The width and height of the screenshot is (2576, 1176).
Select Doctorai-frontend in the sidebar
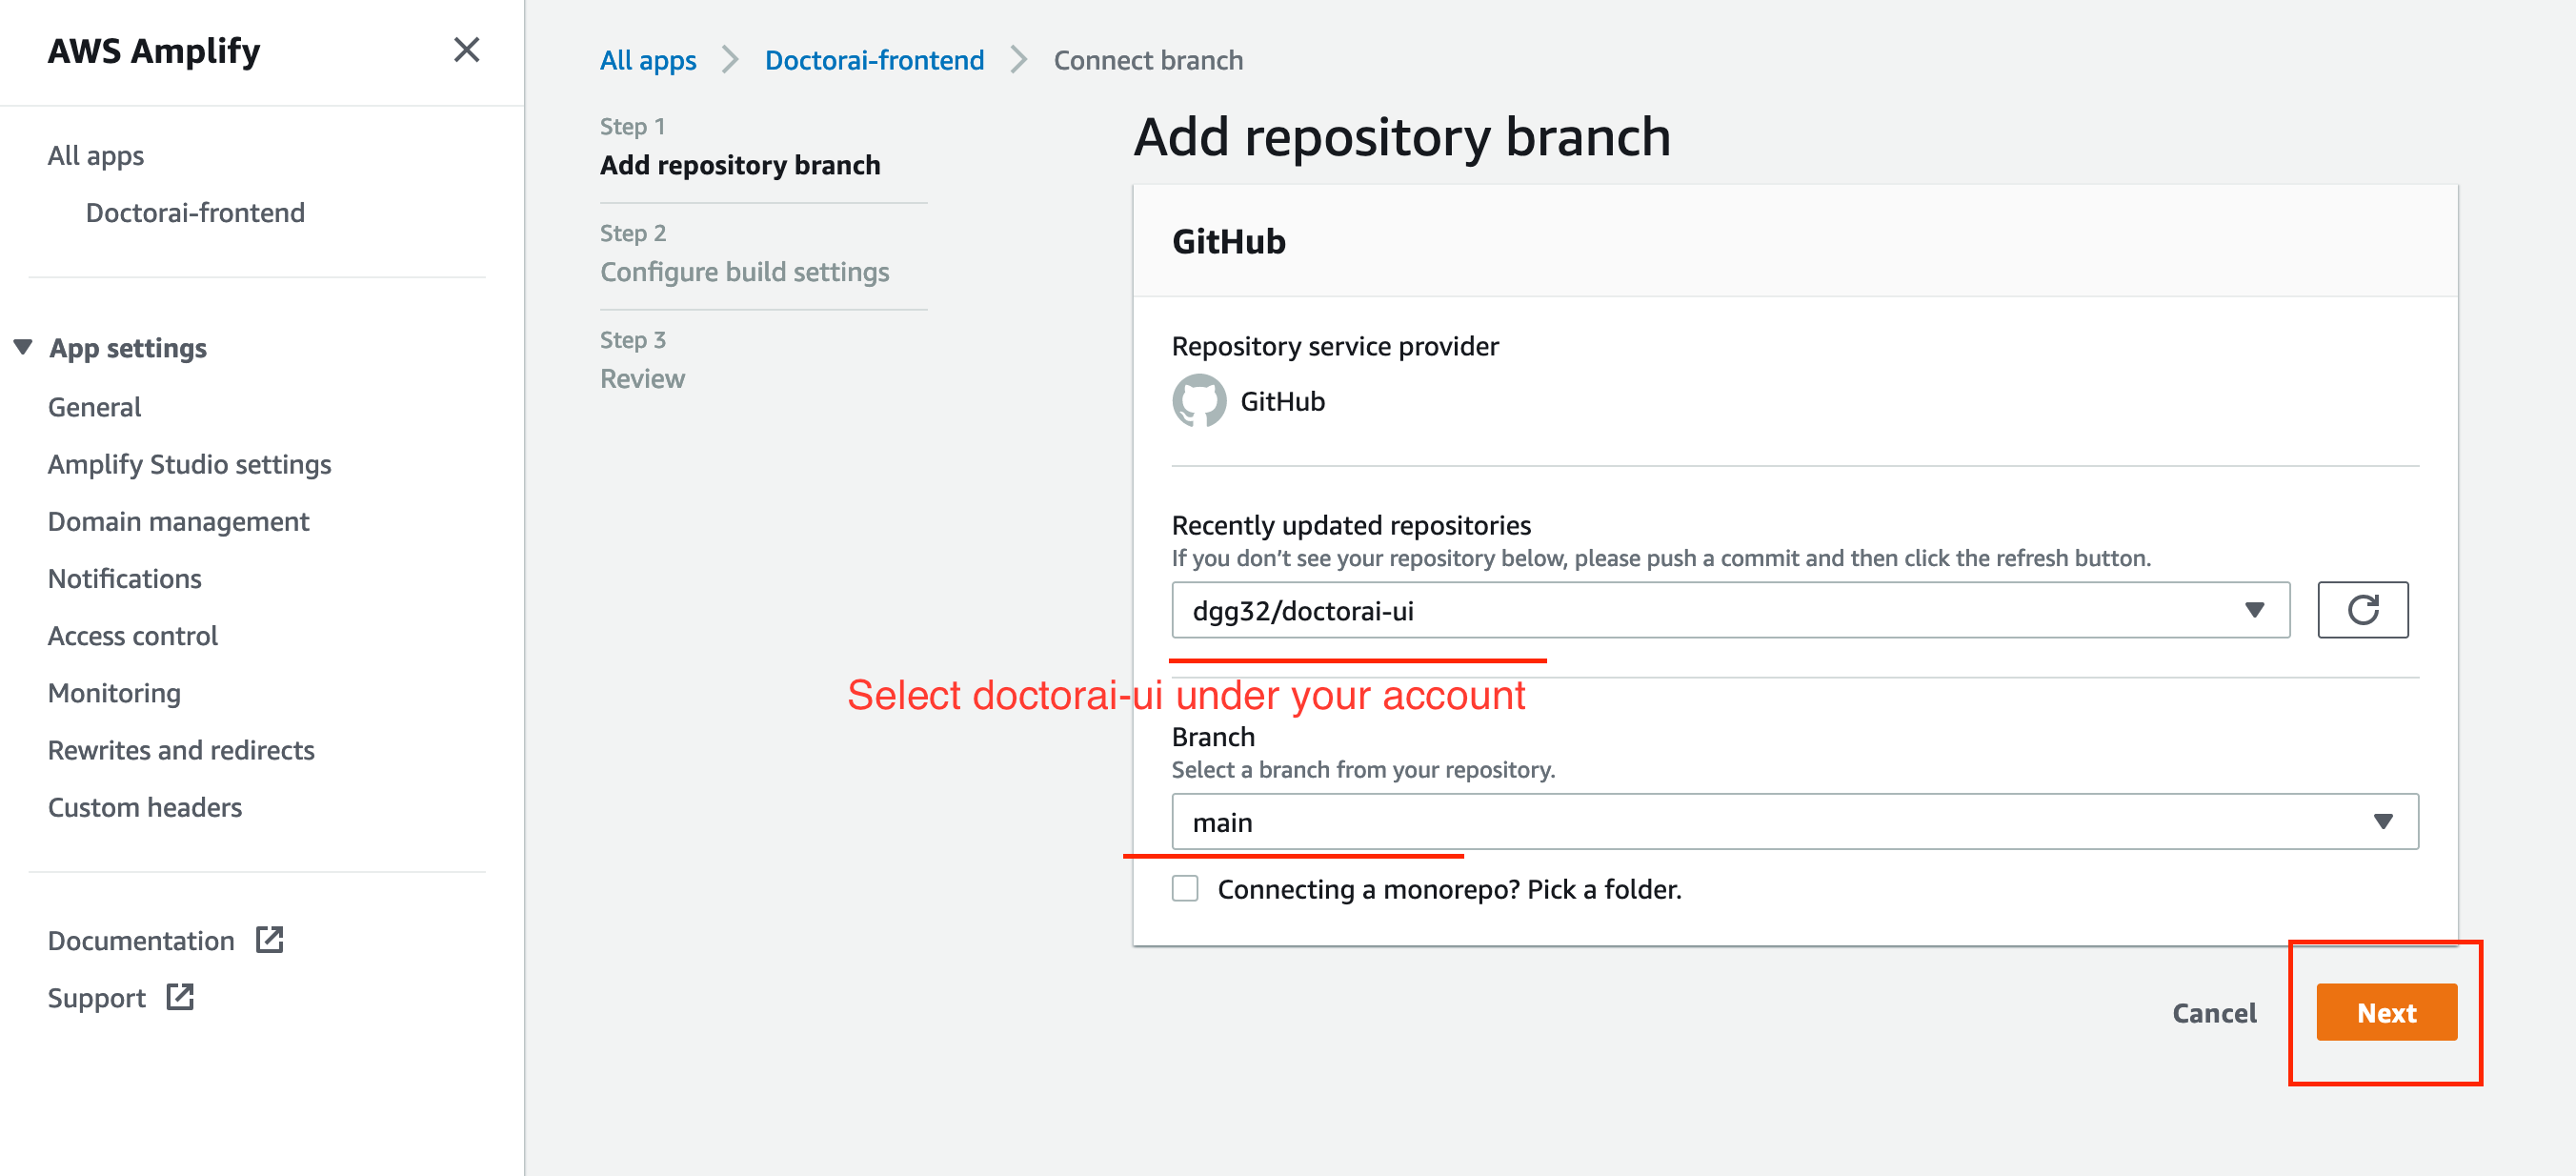click(195, 213)
